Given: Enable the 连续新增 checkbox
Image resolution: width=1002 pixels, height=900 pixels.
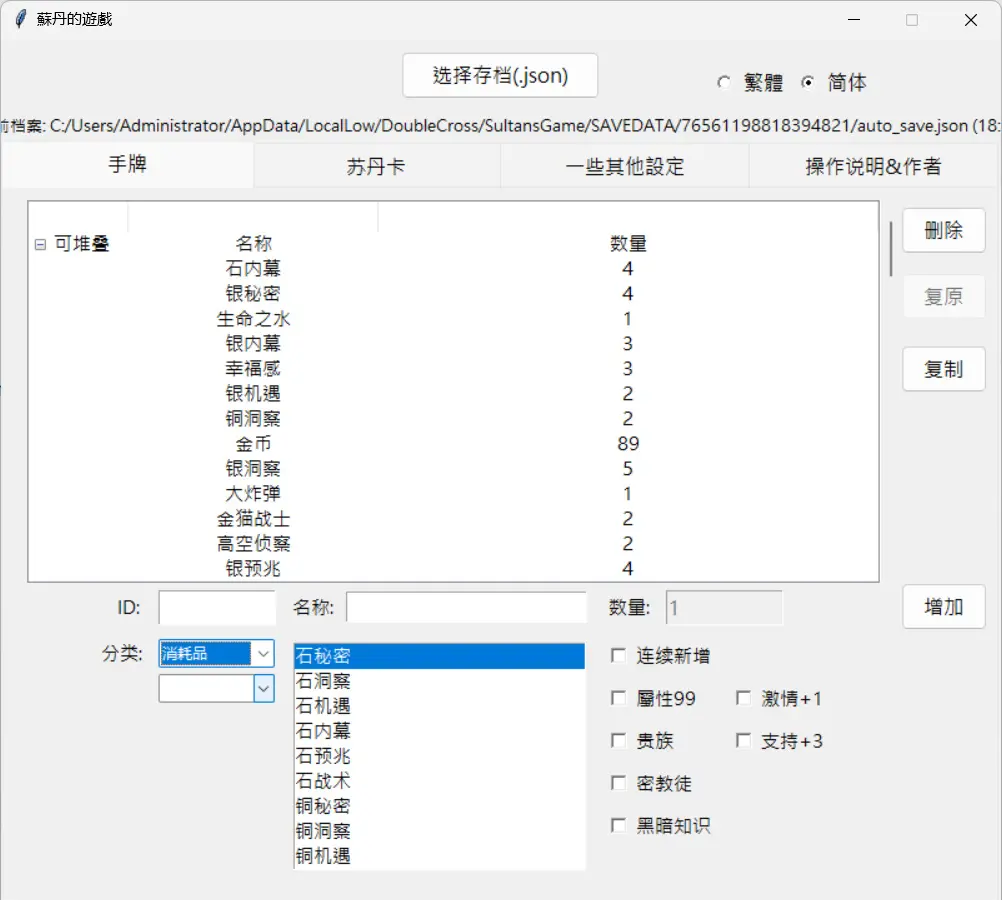Looking at the screenshot, I should (x=618, y=655).
